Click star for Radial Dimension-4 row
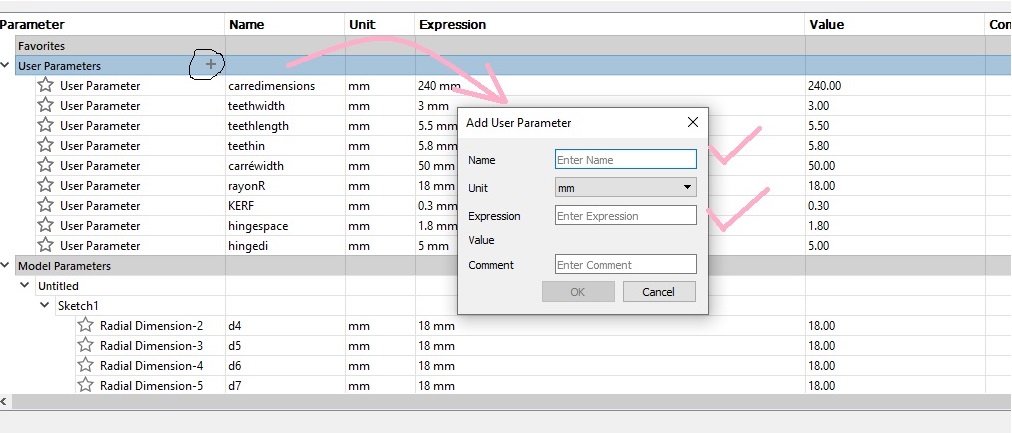 coord(86,366)
